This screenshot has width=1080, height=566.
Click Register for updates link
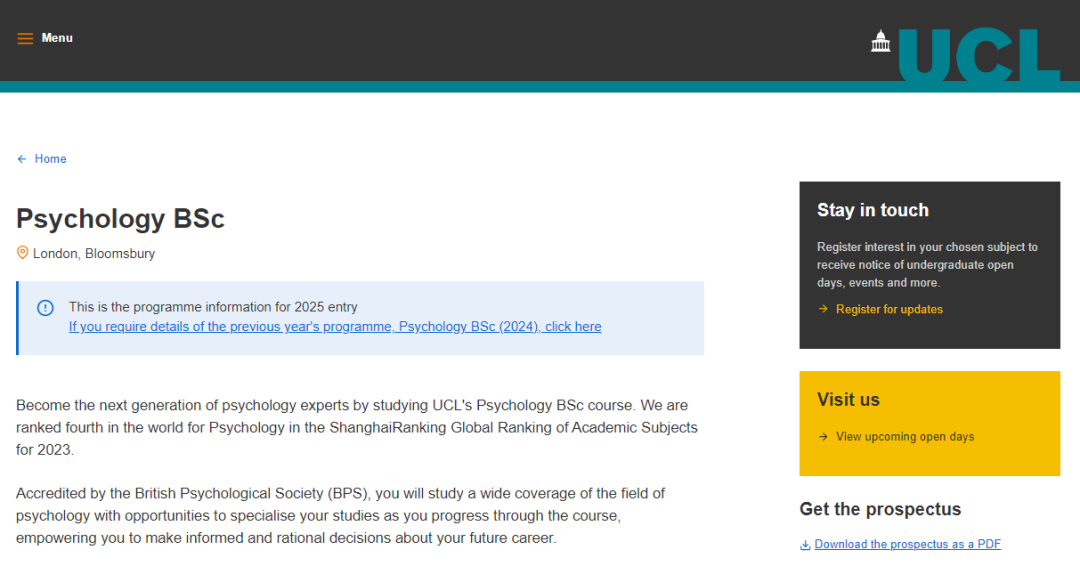pyautogui.click(x=889, y=309)
